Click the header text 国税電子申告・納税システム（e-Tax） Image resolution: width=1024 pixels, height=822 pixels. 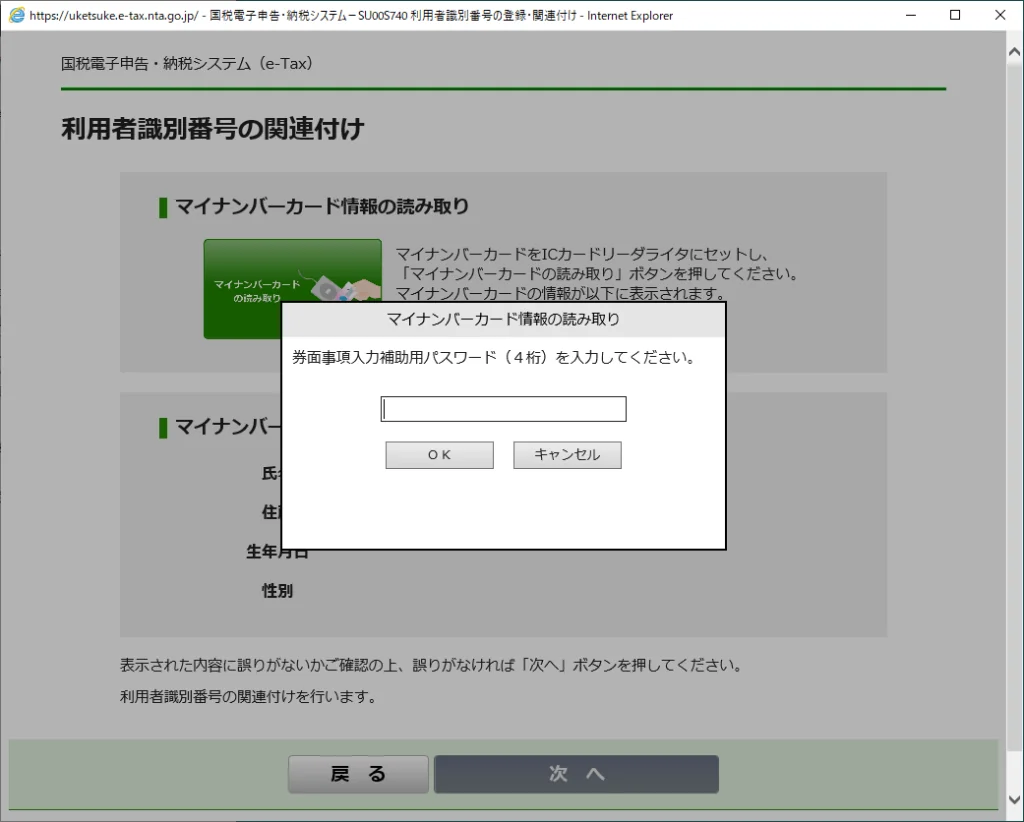coord(187,64)
